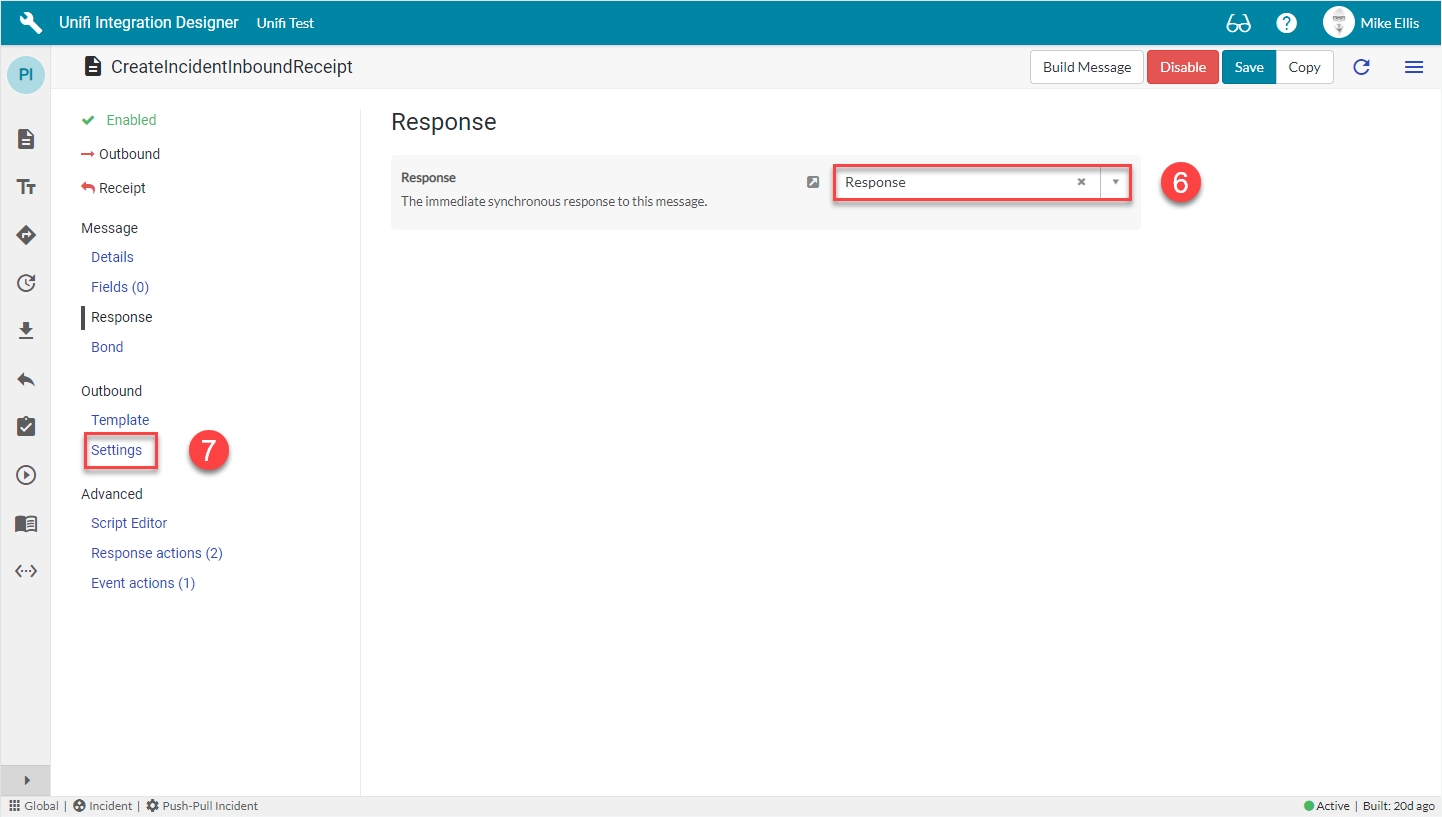Viewport: 1442px width, 817px height.
Task: Click the document icon in the left sidebar
Action: point(26,139)
